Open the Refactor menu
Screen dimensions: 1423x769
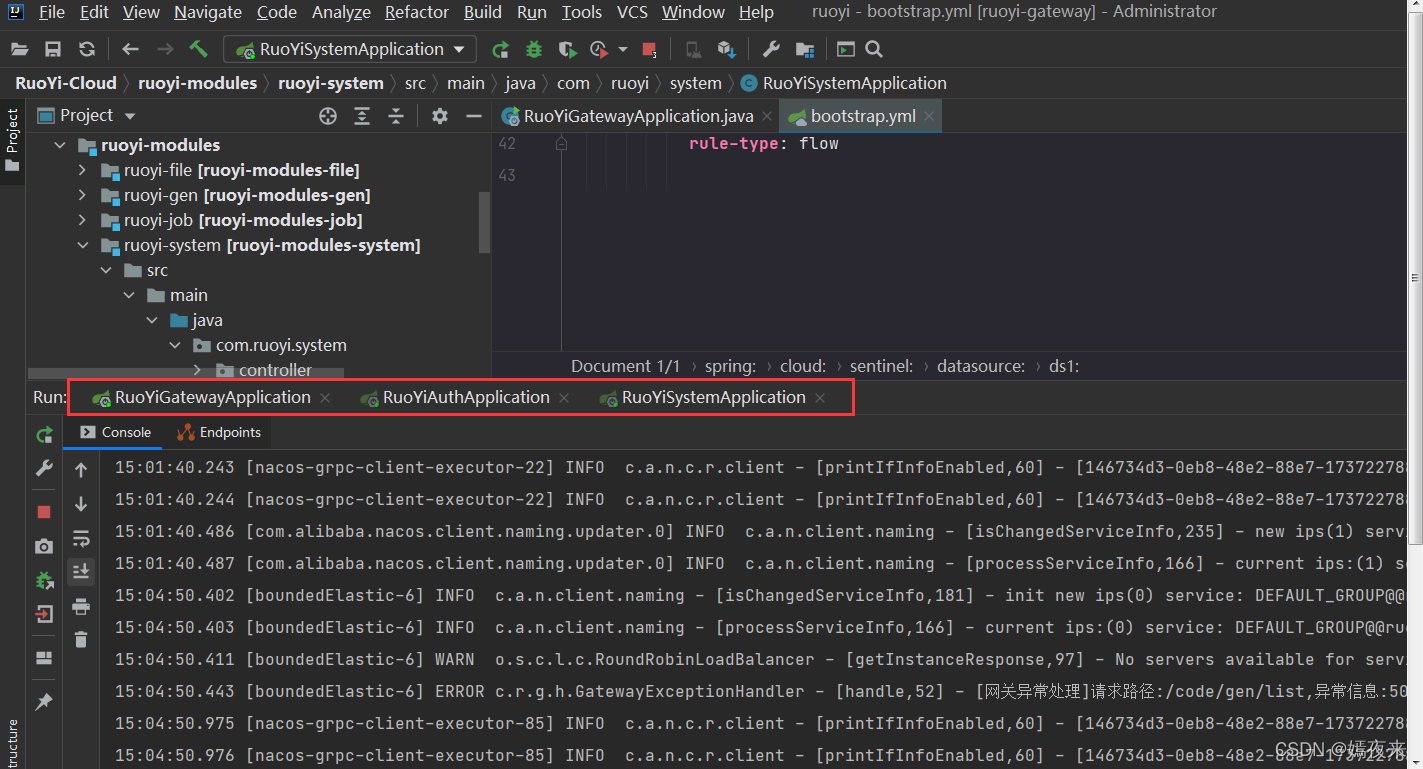click(x=417, y=12)
